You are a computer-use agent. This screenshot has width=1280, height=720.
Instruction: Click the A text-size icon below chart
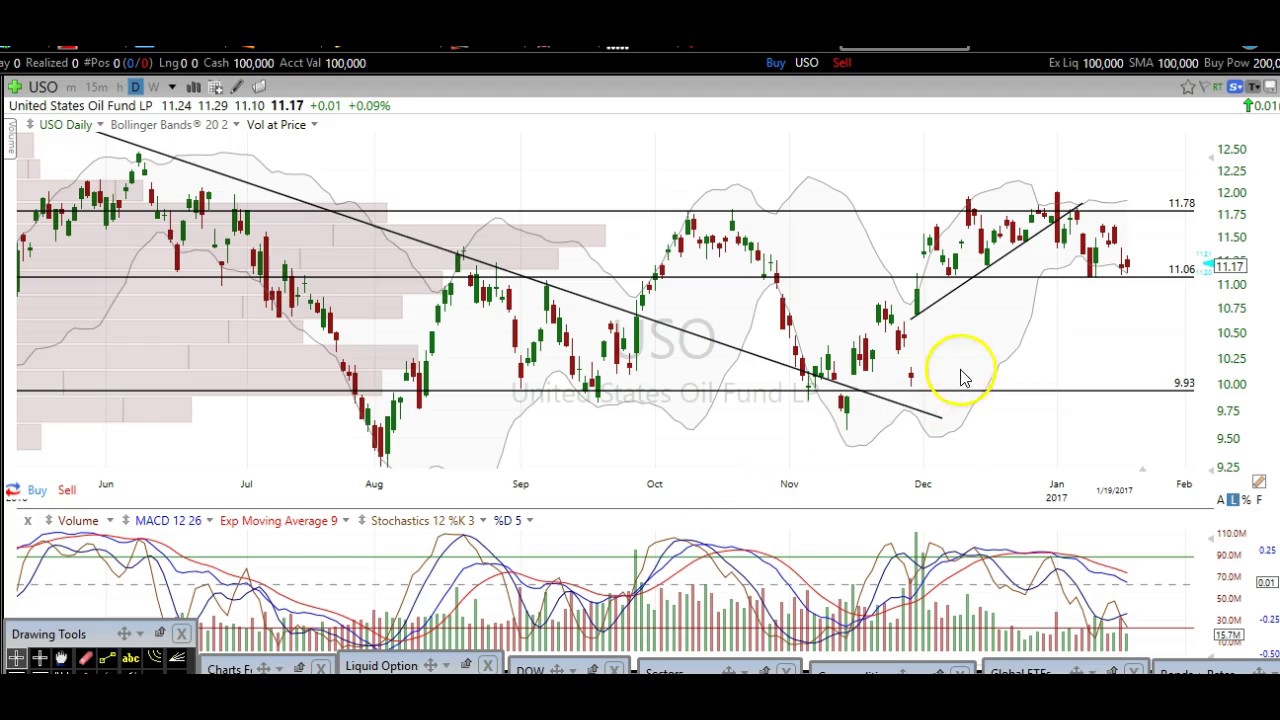pos(1220,500)
